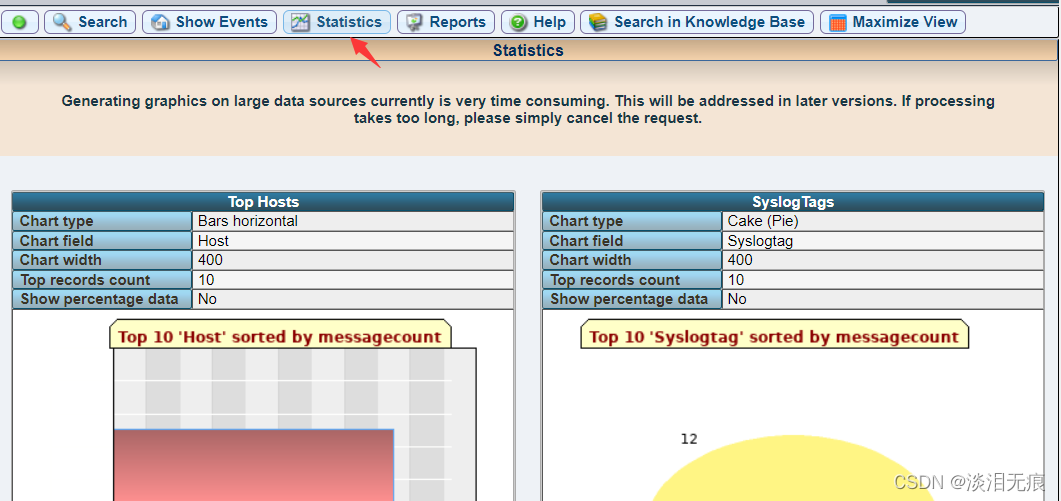Viewport: 1061px width, 501px height.
Task: Click the SyslogTags panel header
Action: point(793,202)
